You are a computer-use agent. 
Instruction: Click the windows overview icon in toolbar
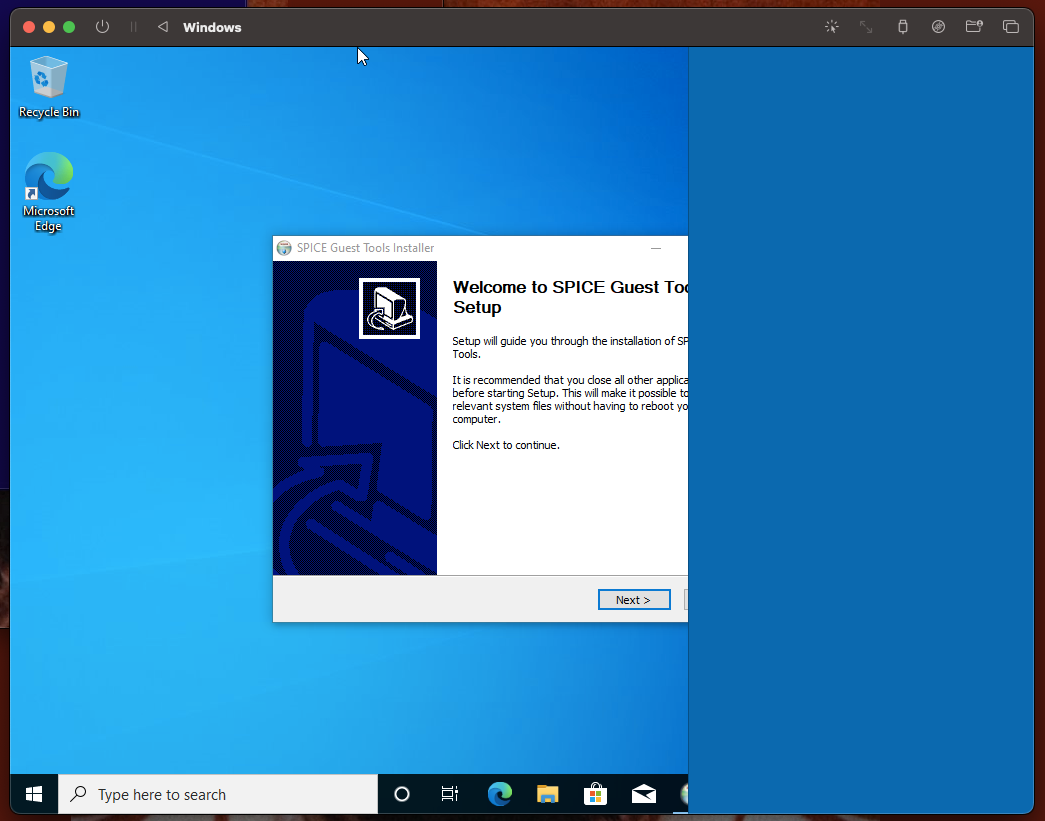click(x=1010, y=27)
